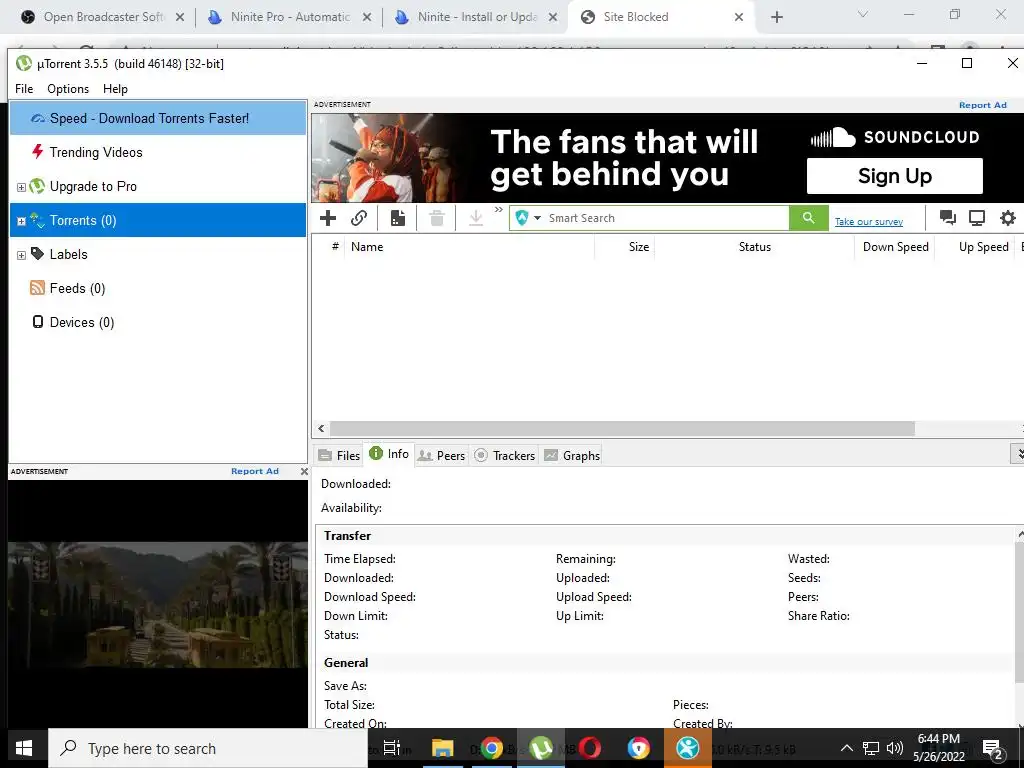
Task: Sort list by Down Speed column
Action: point(895,247)
